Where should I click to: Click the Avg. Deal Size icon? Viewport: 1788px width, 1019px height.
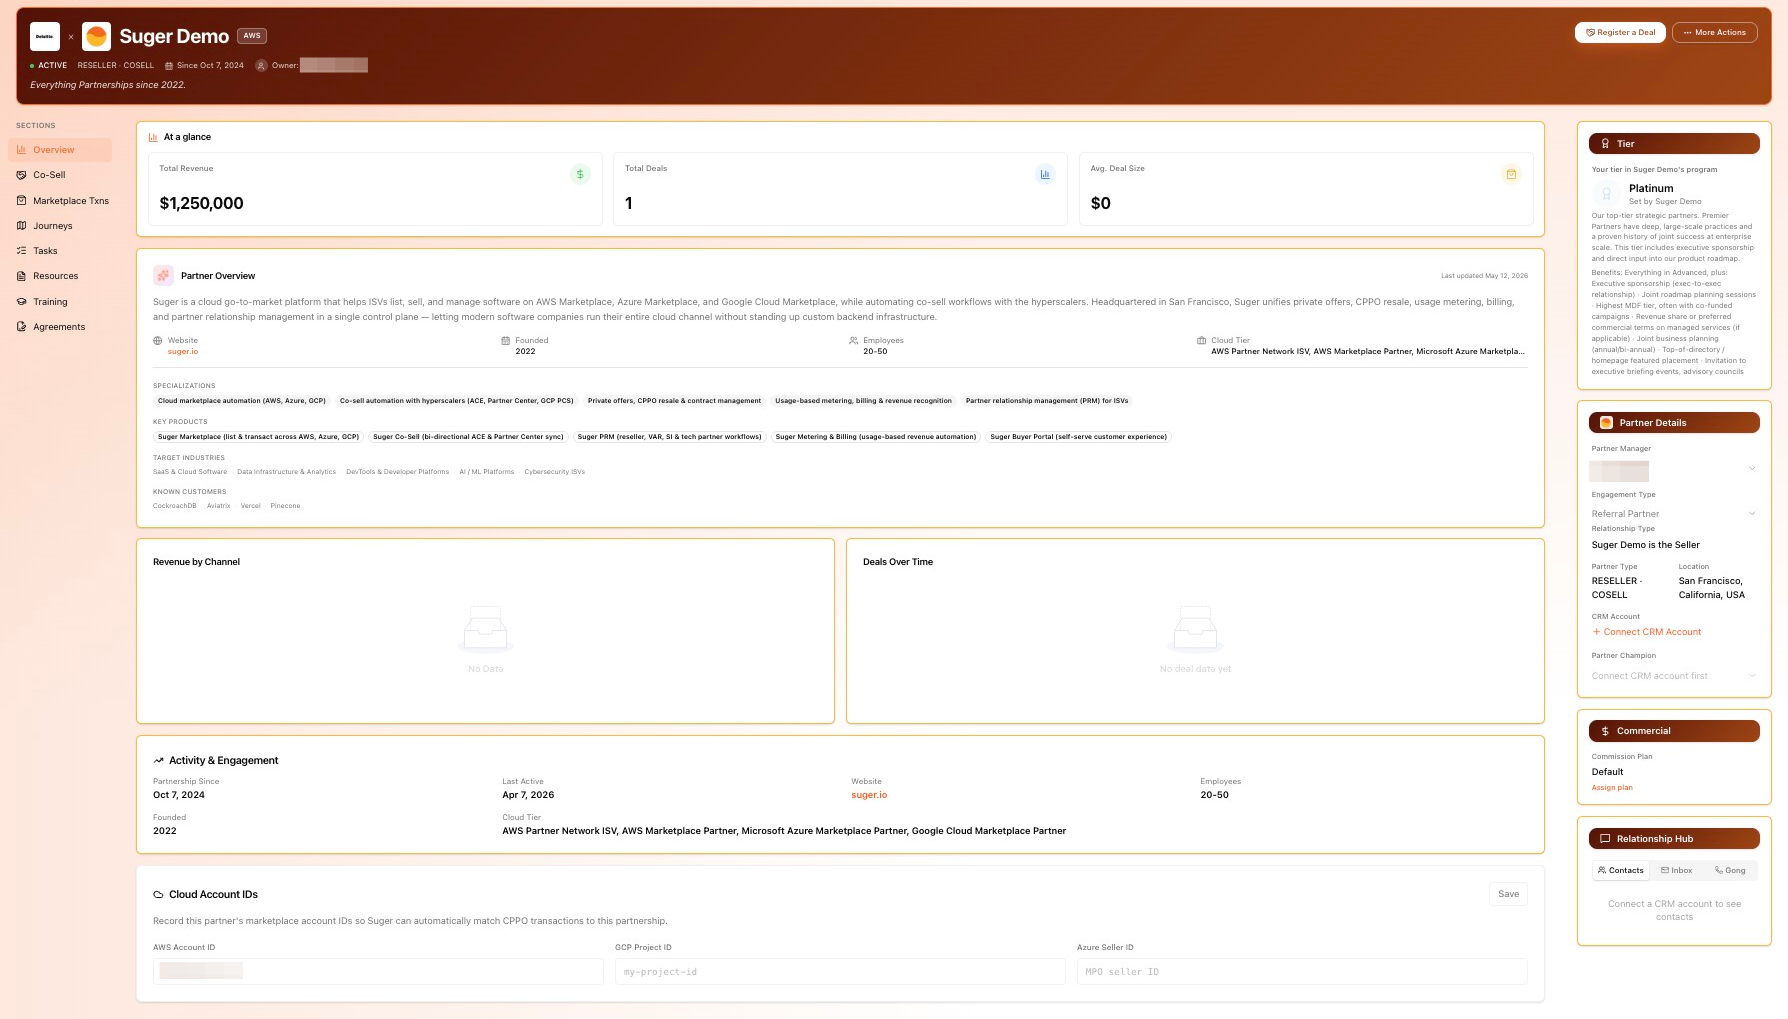(x=1511, y=174)
